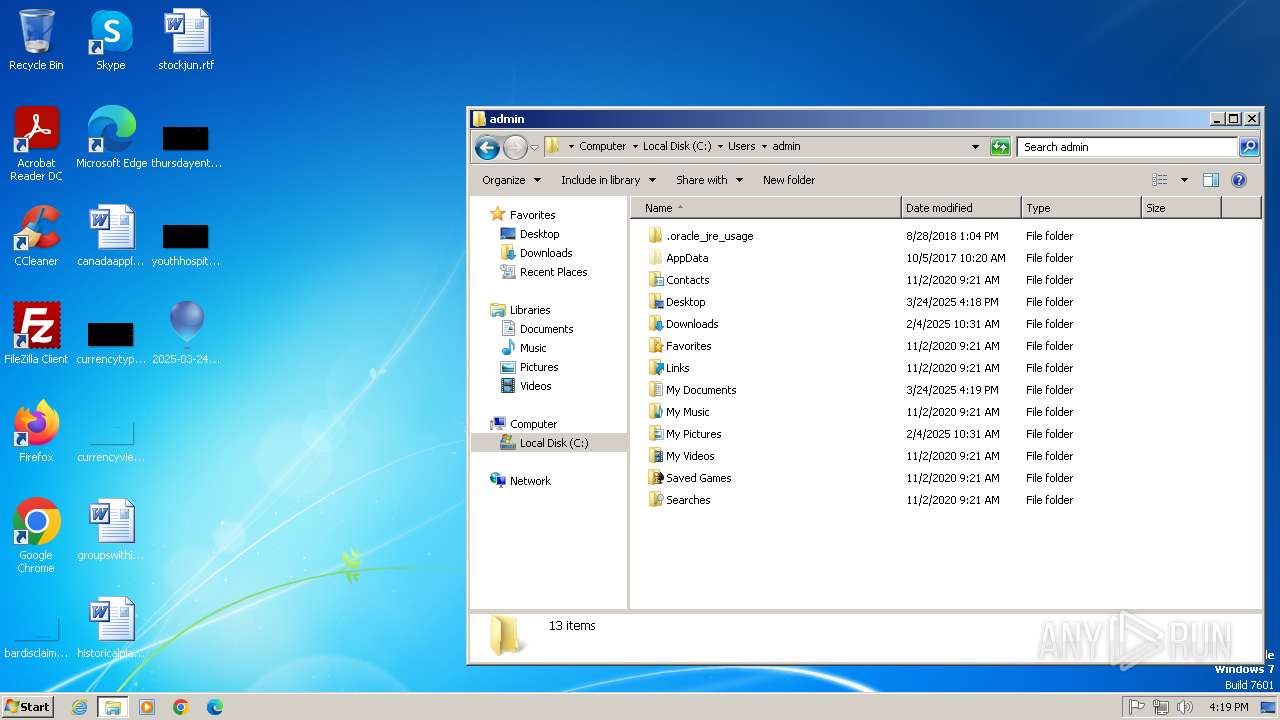The height and width of the screenshot is (720, 1280).
Task: Expand the arrow after Users breadcrumb
Action: point(764,146)
